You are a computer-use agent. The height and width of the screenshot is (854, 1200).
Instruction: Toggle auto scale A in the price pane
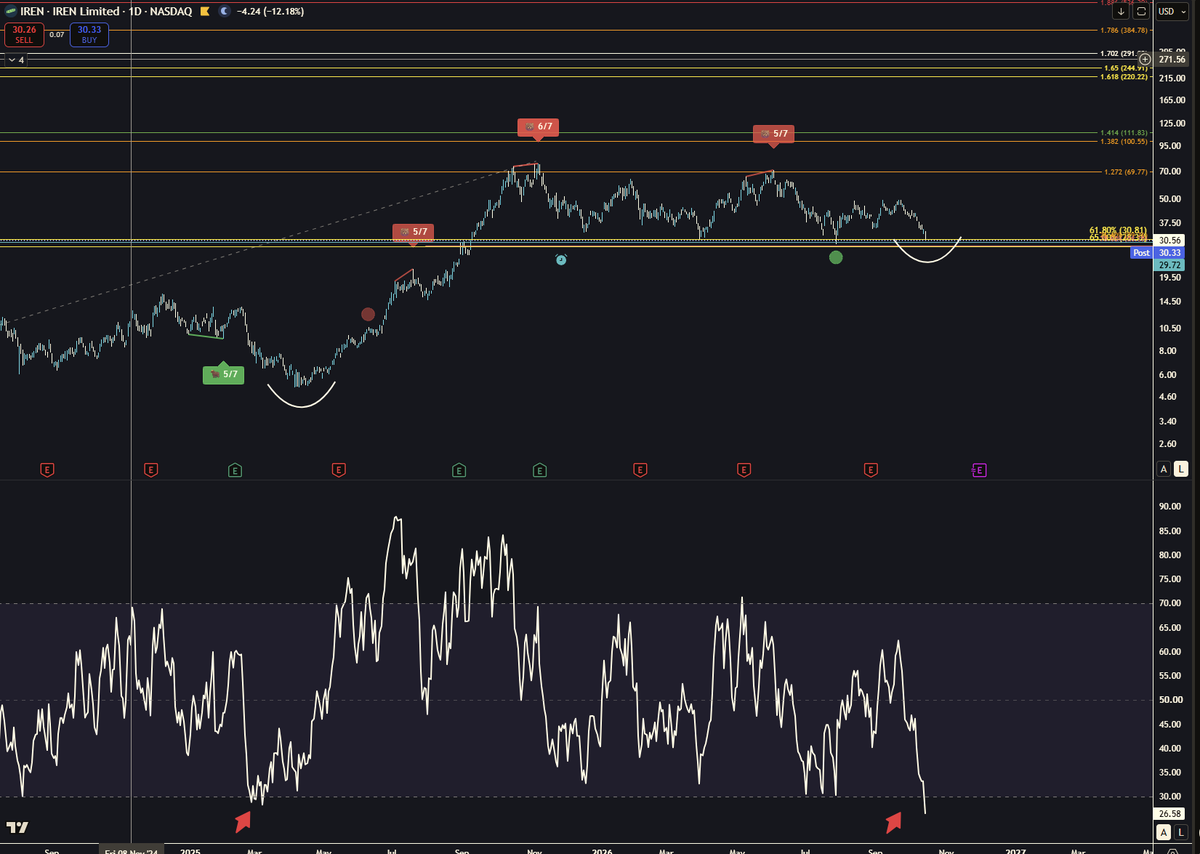pyautogui.click(x=1164, y=469)
